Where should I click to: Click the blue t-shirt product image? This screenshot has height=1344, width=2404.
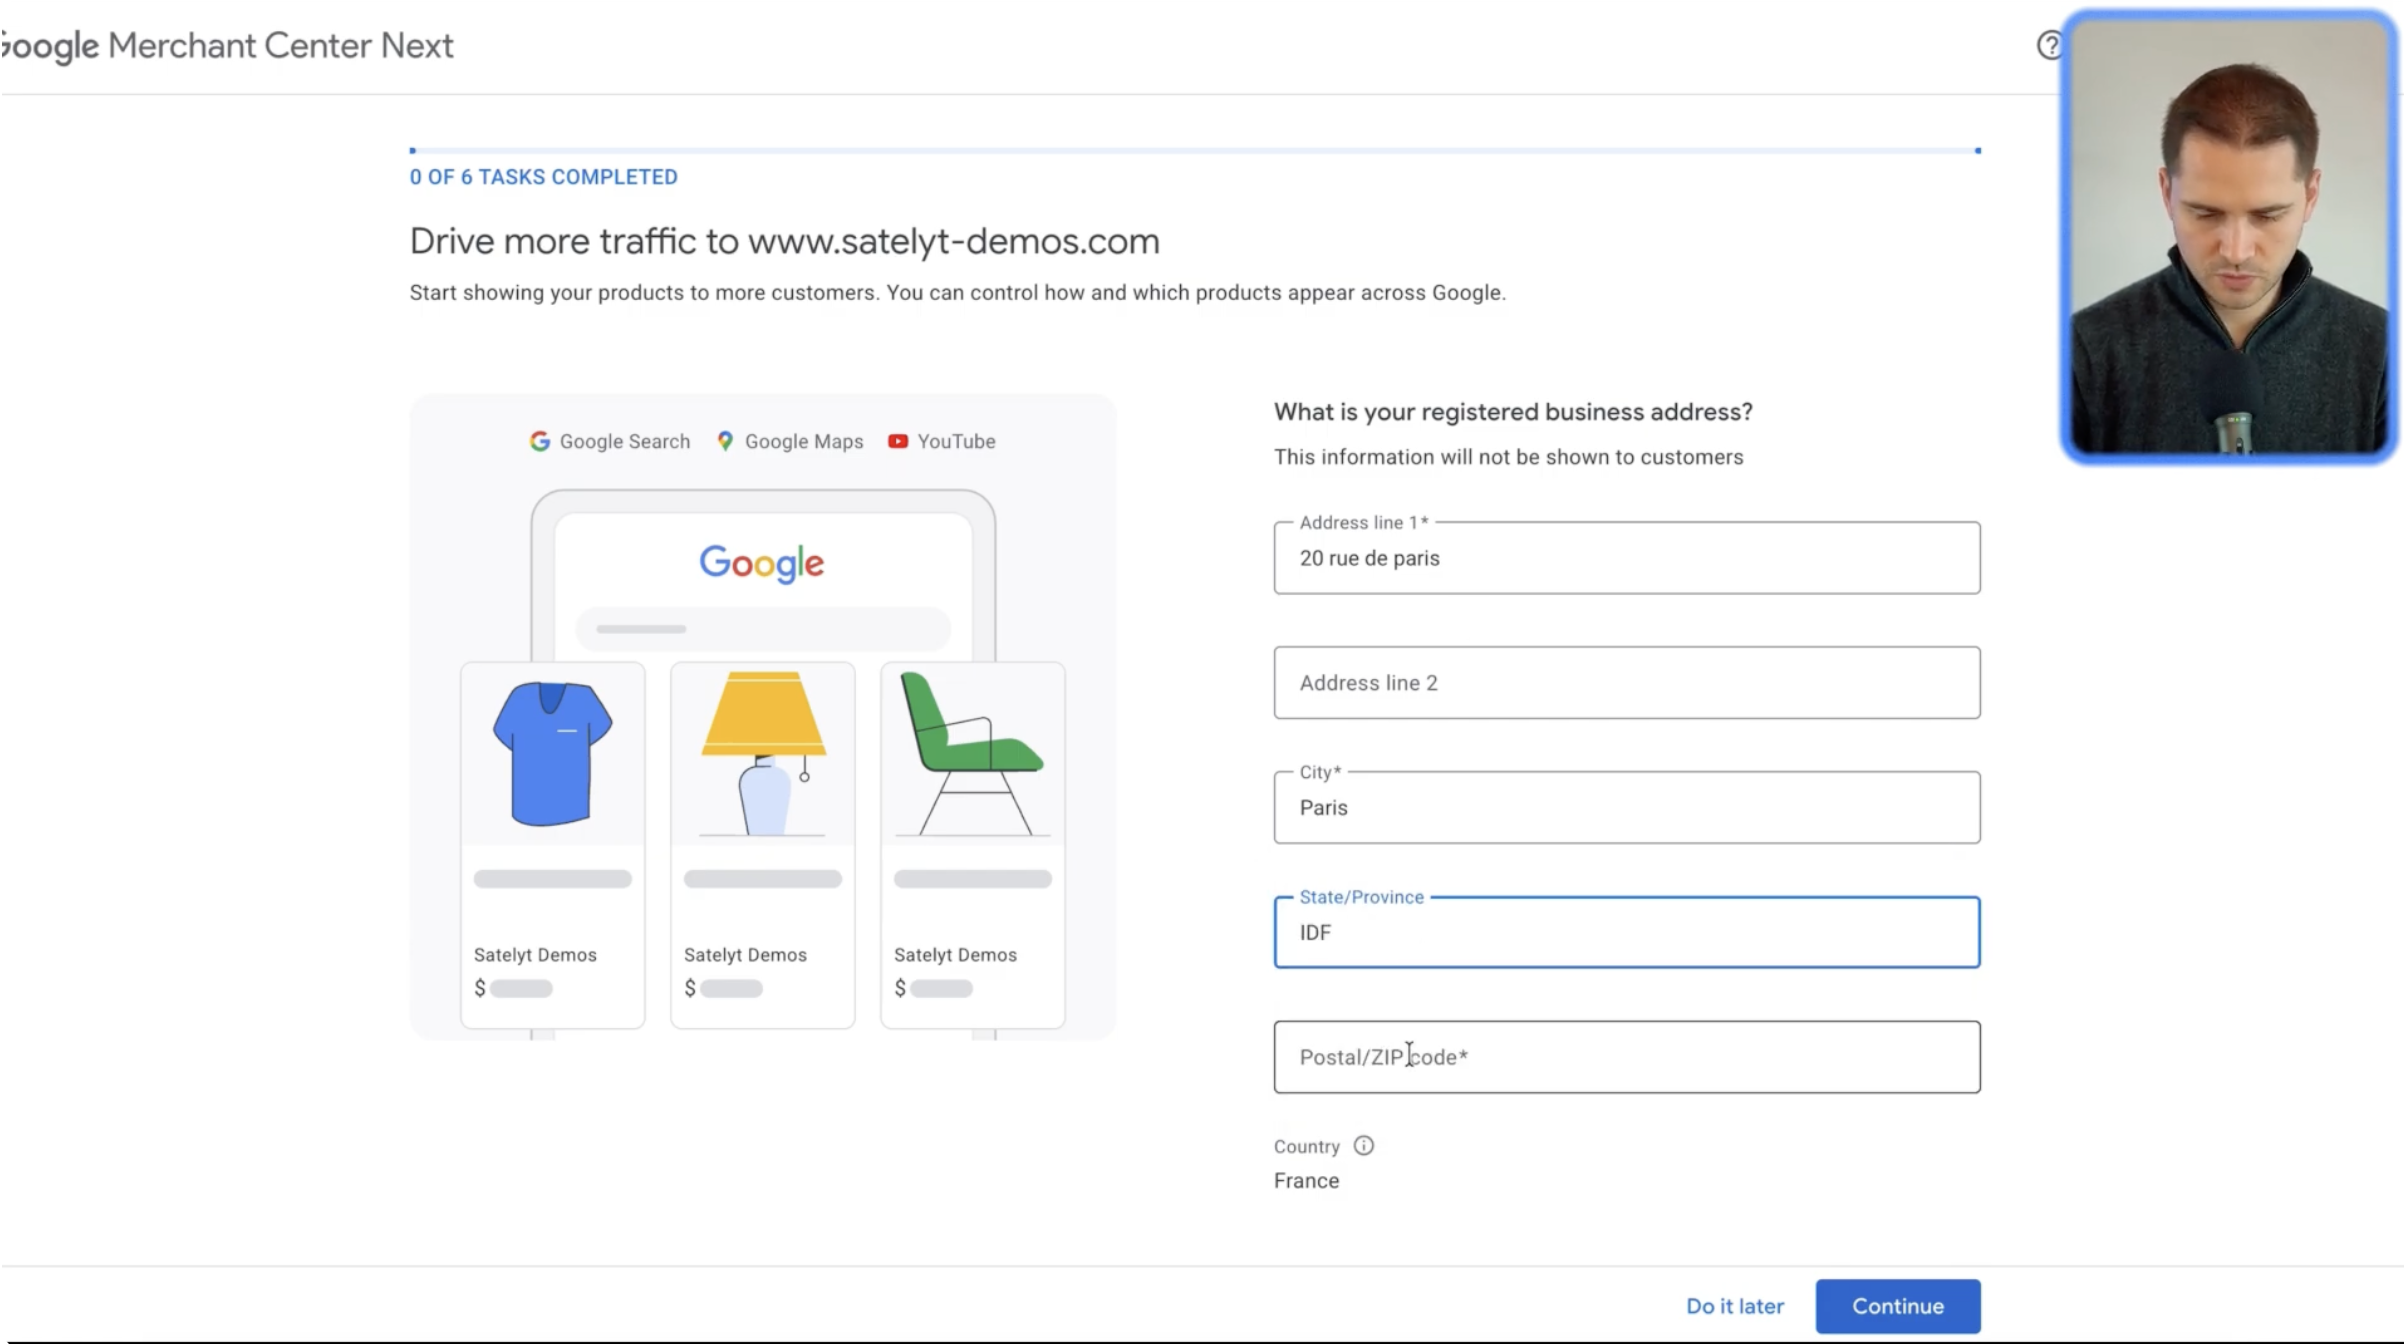(553, 754)
